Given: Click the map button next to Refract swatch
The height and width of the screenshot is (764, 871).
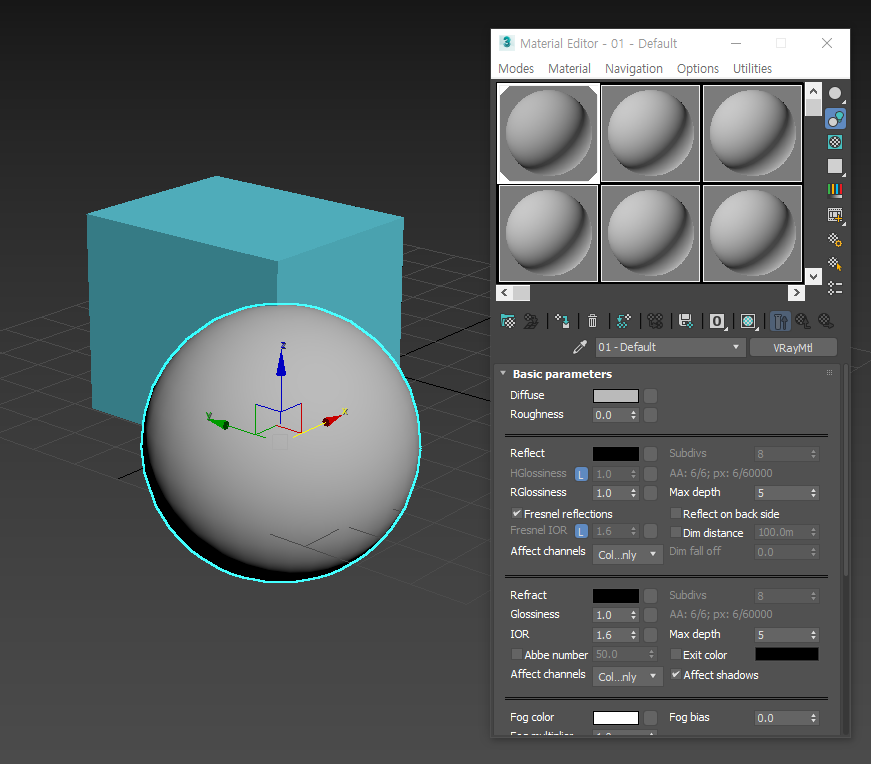Looking at the screenshot, I should pyautogui.click(x=650, y=596).
